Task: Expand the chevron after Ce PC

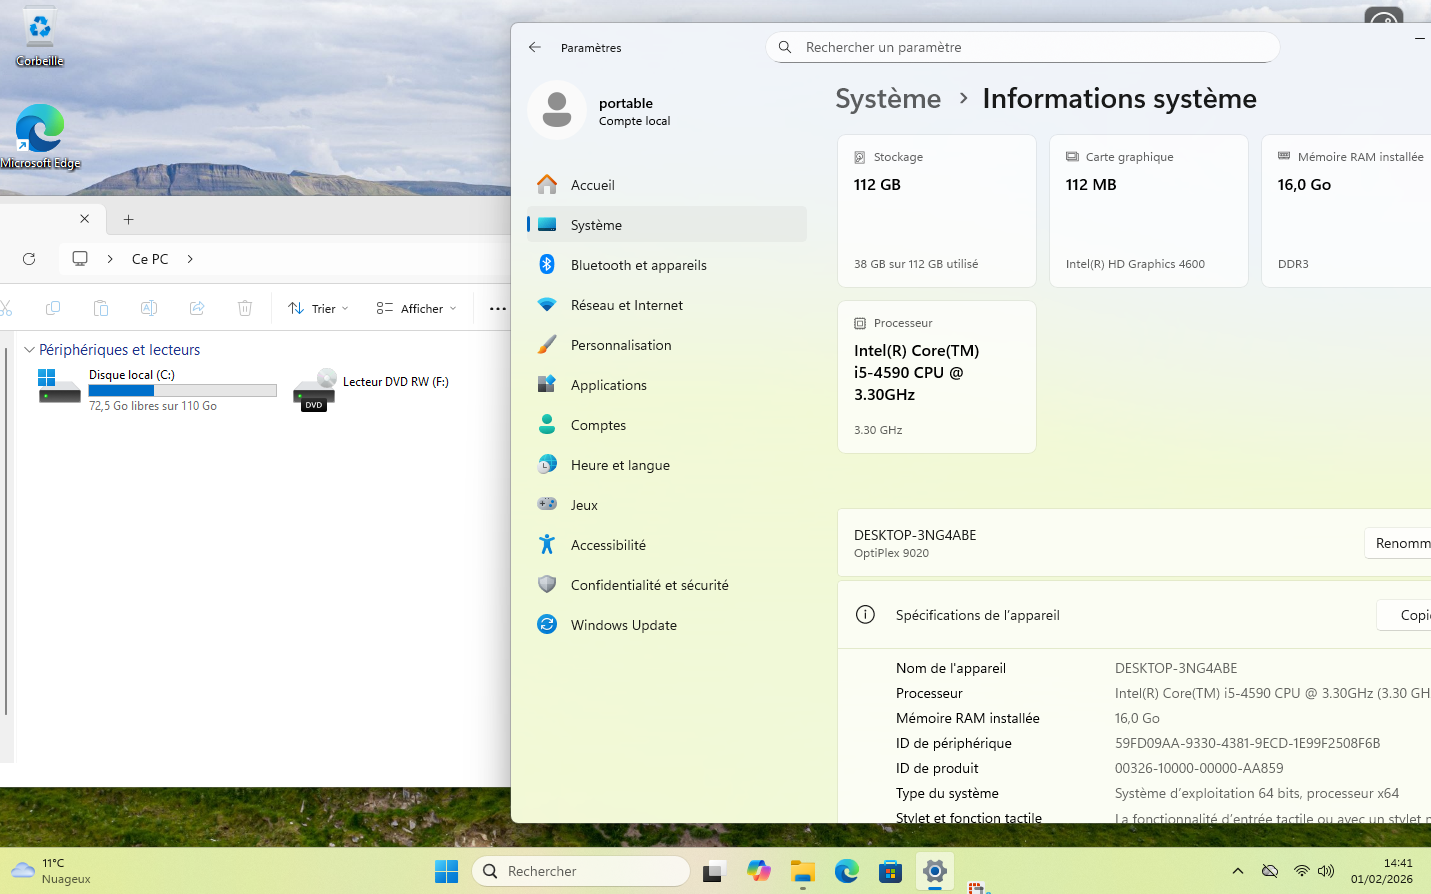Action: click(190, 259)
